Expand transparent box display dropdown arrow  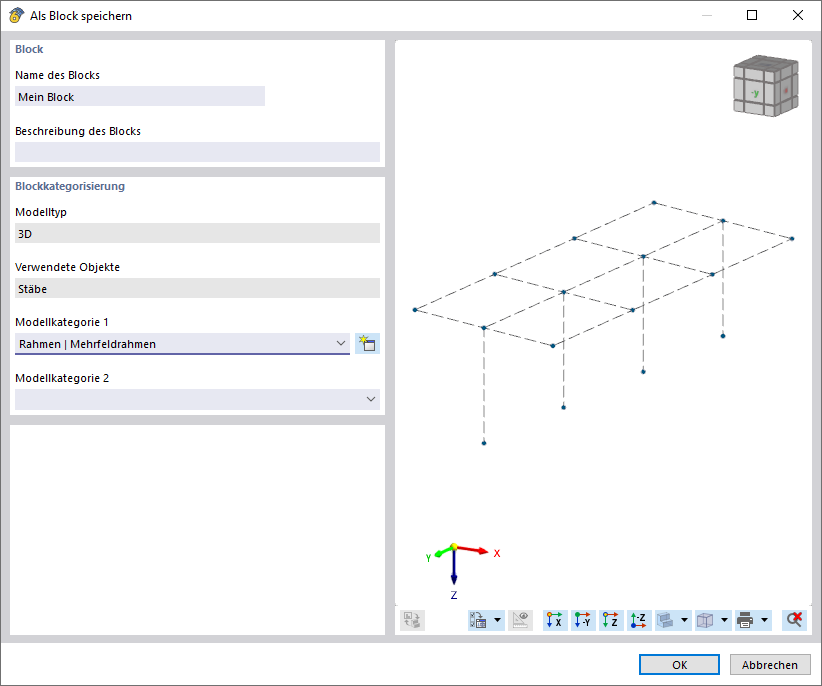(x=724, y=620)
